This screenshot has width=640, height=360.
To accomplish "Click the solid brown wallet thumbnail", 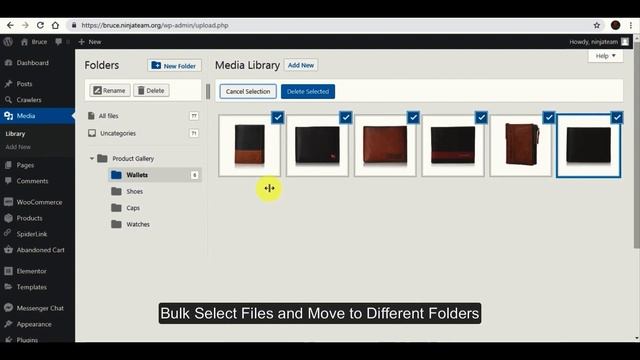I will (x=385, y=145).
